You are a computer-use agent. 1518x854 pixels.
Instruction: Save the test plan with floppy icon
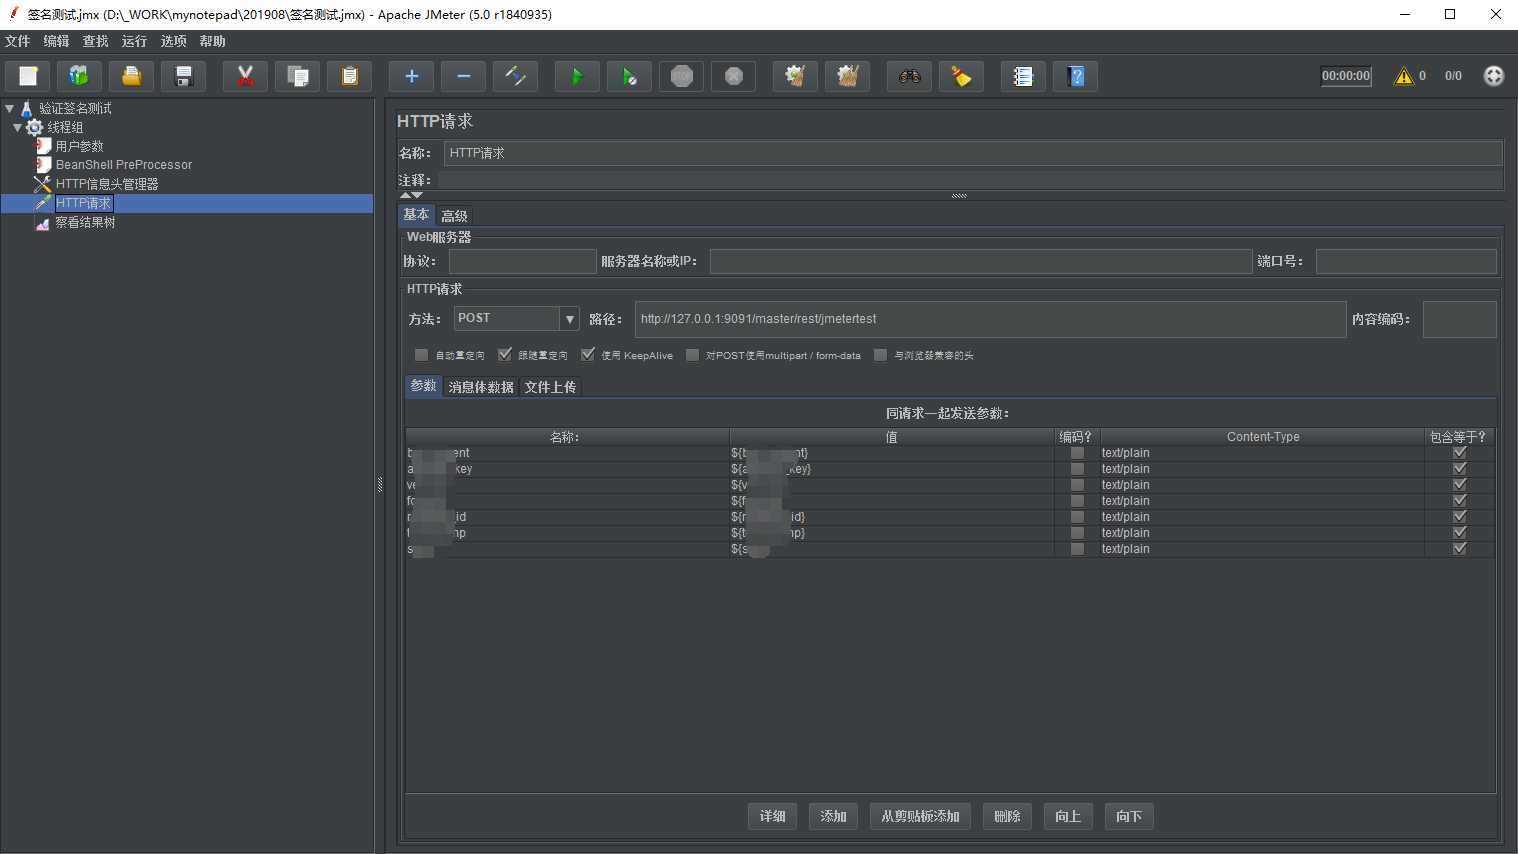(x=183, y=76)
